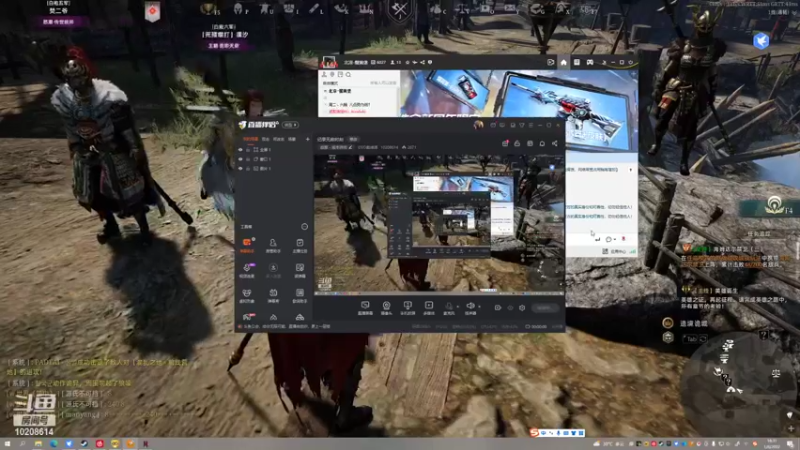The width and height of the screenshot is (800, 450).
Task: Click the user avatar in streaming app title bar
Action: click(x=478, y=125)
